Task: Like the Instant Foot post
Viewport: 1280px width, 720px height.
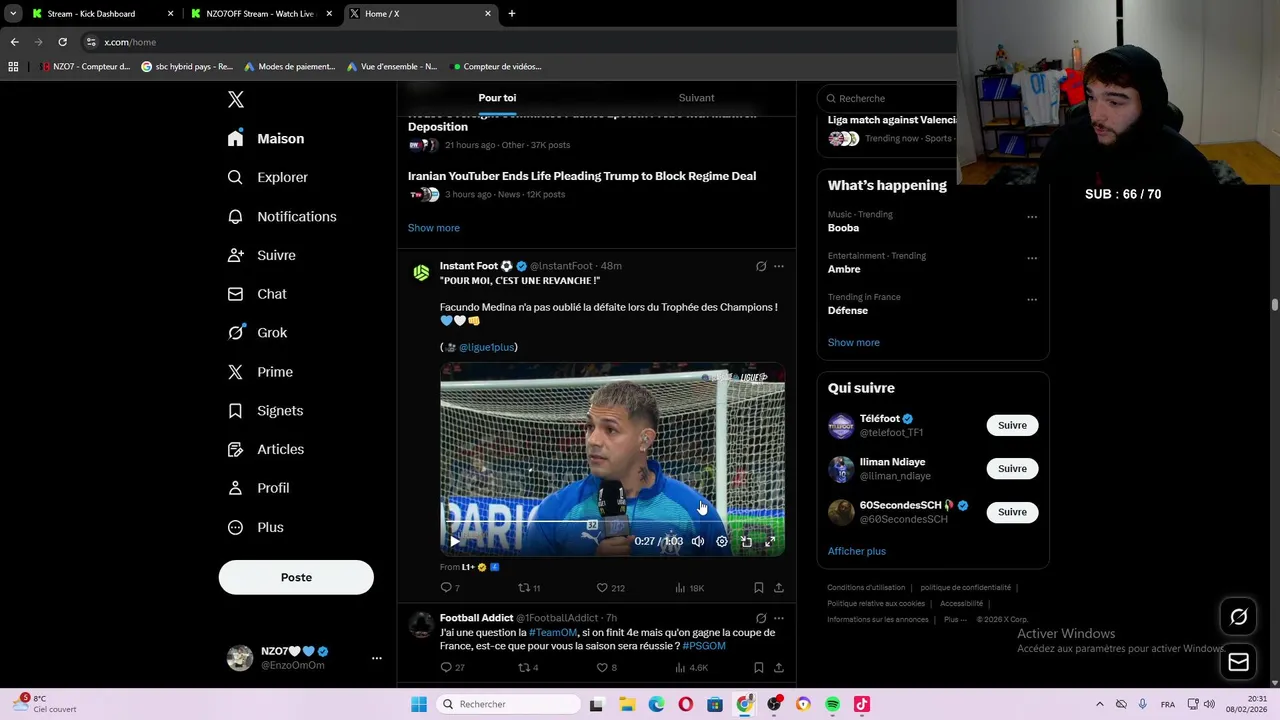Action: pyautogui.click(x=610, y=588)
